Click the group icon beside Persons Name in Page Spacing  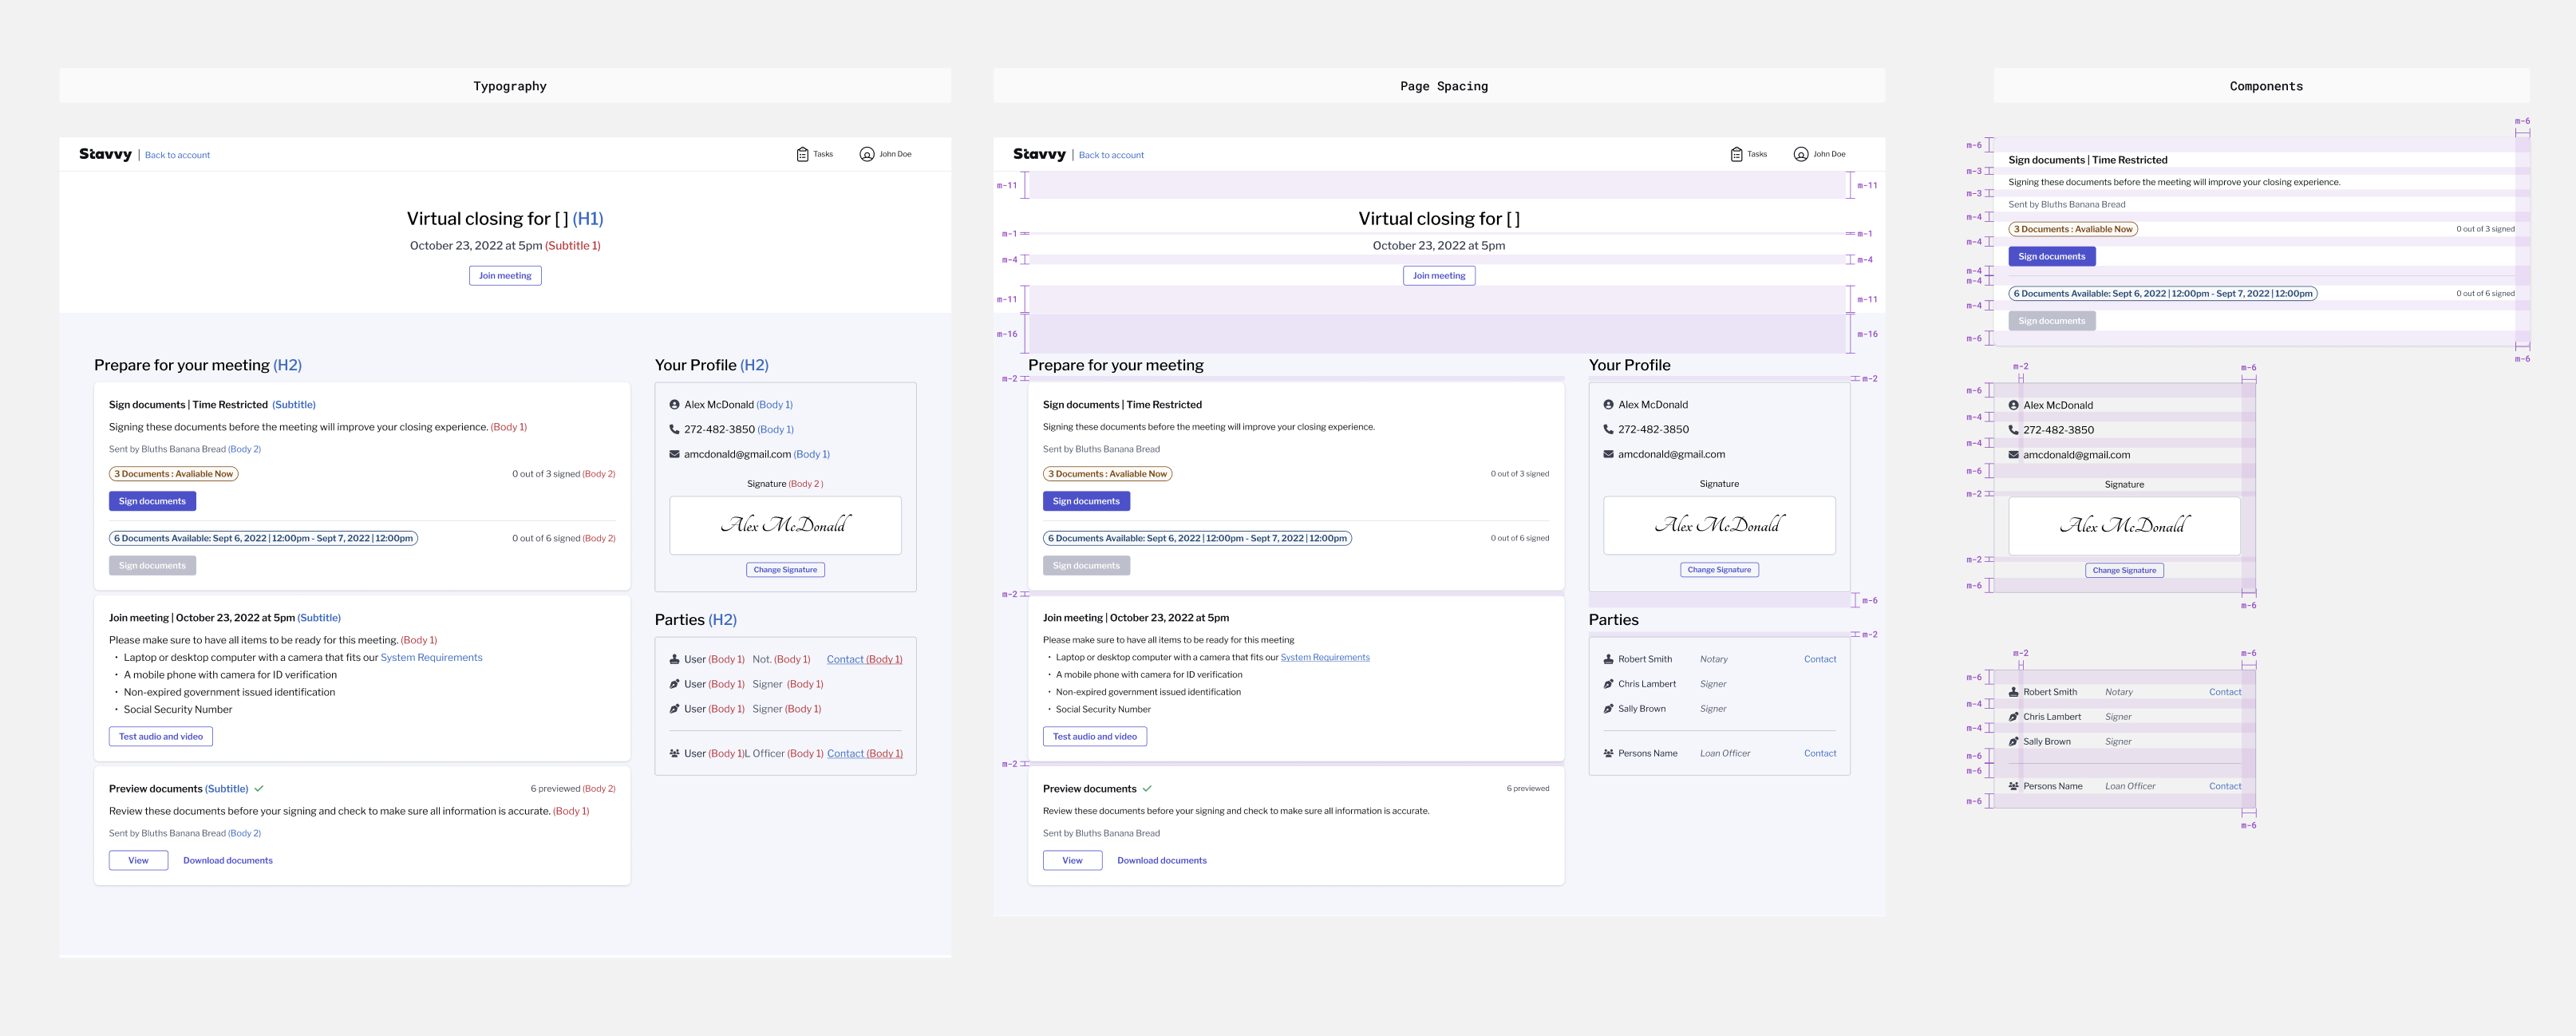tap(1608, 753)
